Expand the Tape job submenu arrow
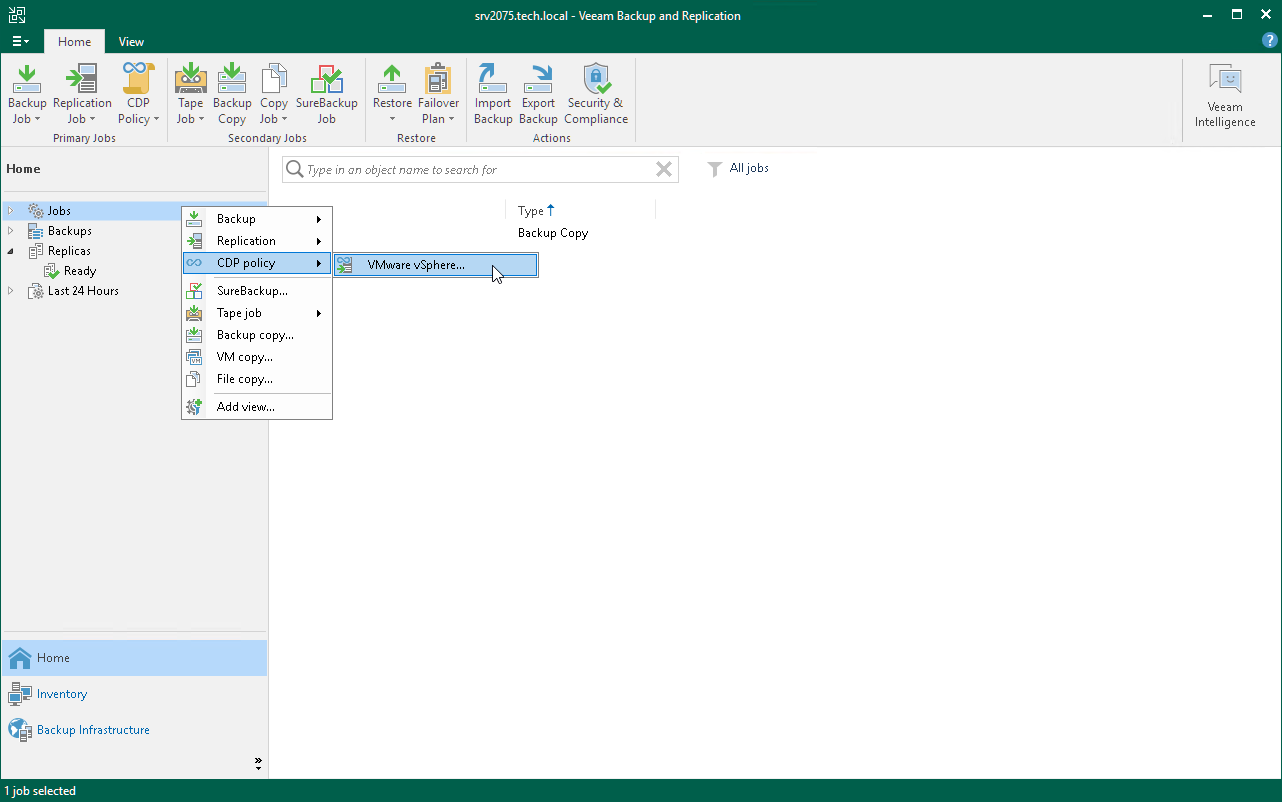Image resolution: width=1282 pixels, height=802 pixels. pyautogui.click(x=319, y=313)
